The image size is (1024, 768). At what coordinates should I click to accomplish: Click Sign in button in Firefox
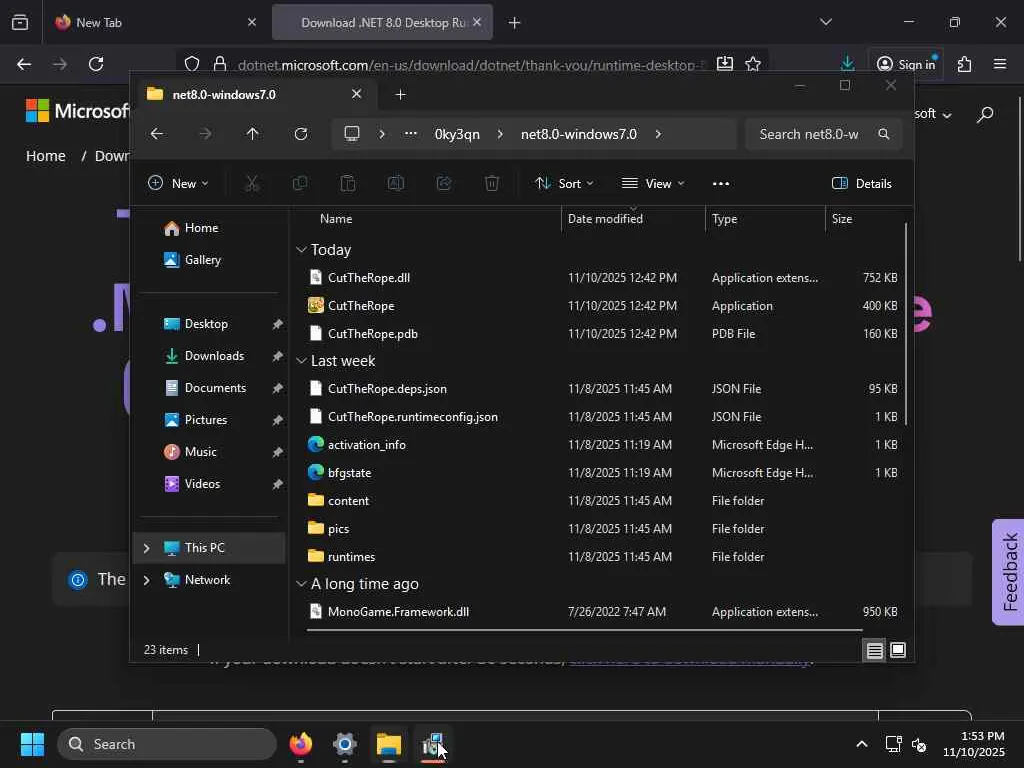click(906, 64)
